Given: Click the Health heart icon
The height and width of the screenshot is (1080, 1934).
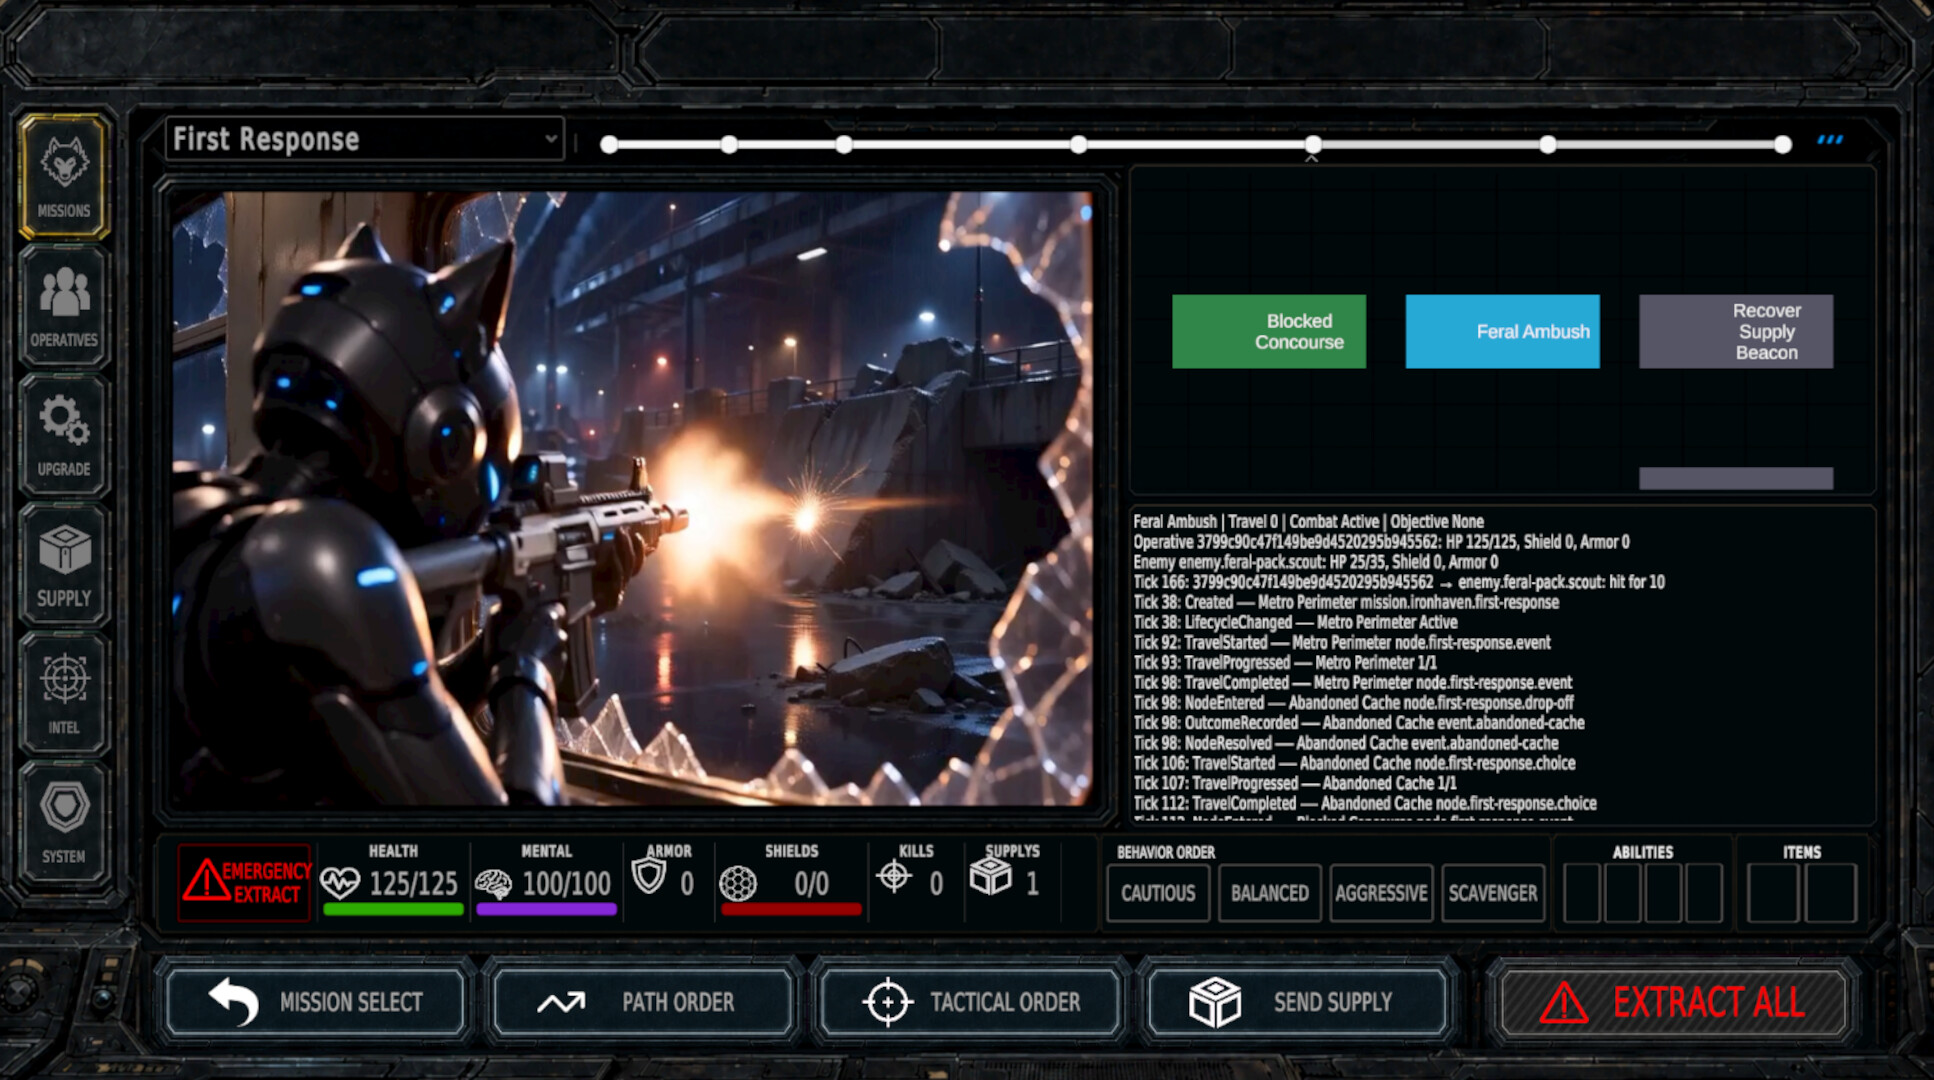Looking at the screenshot, I should pos(340,882).
